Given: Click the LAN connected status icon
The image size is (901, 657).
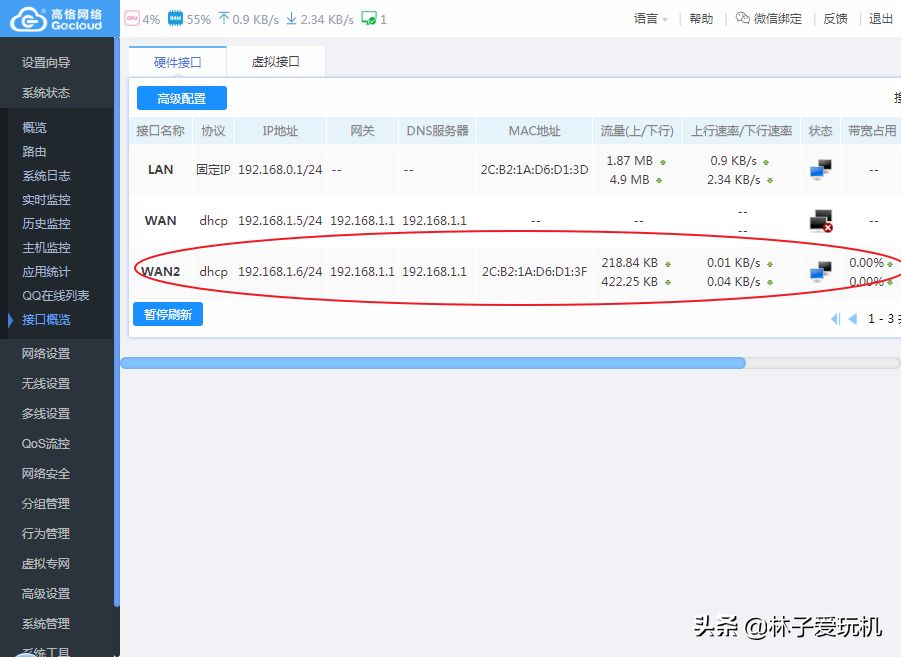Looking at the screenshot, I should coord(820,170).
